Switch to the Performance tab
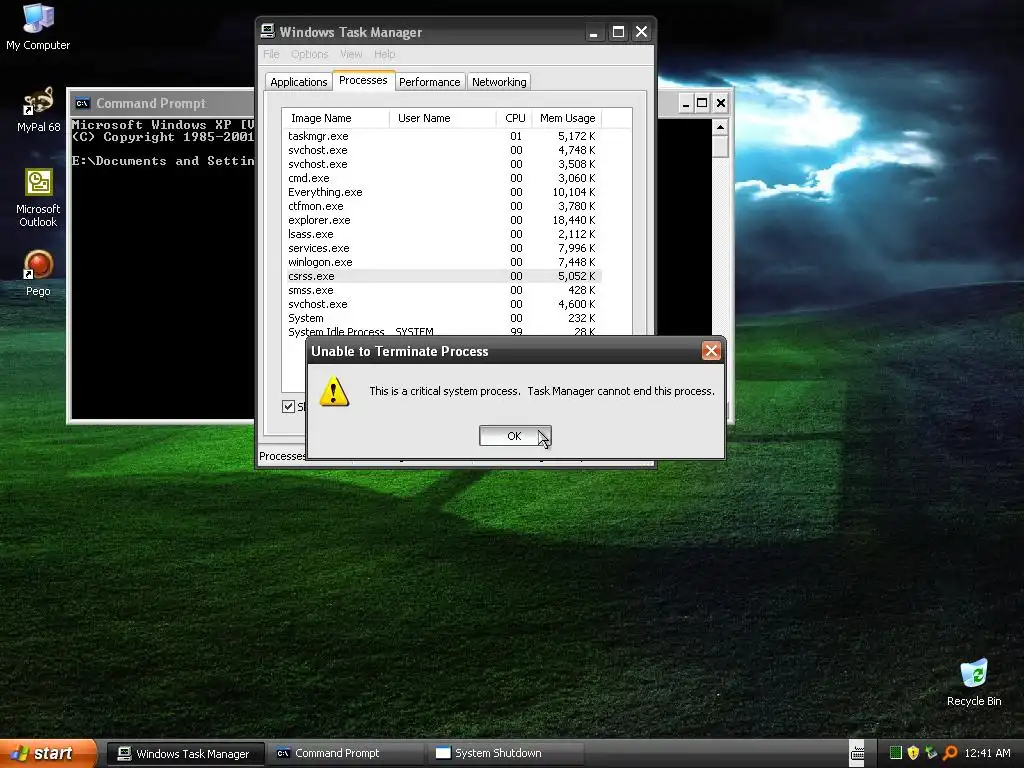The image size is (1024, 768). pos(429,82)
